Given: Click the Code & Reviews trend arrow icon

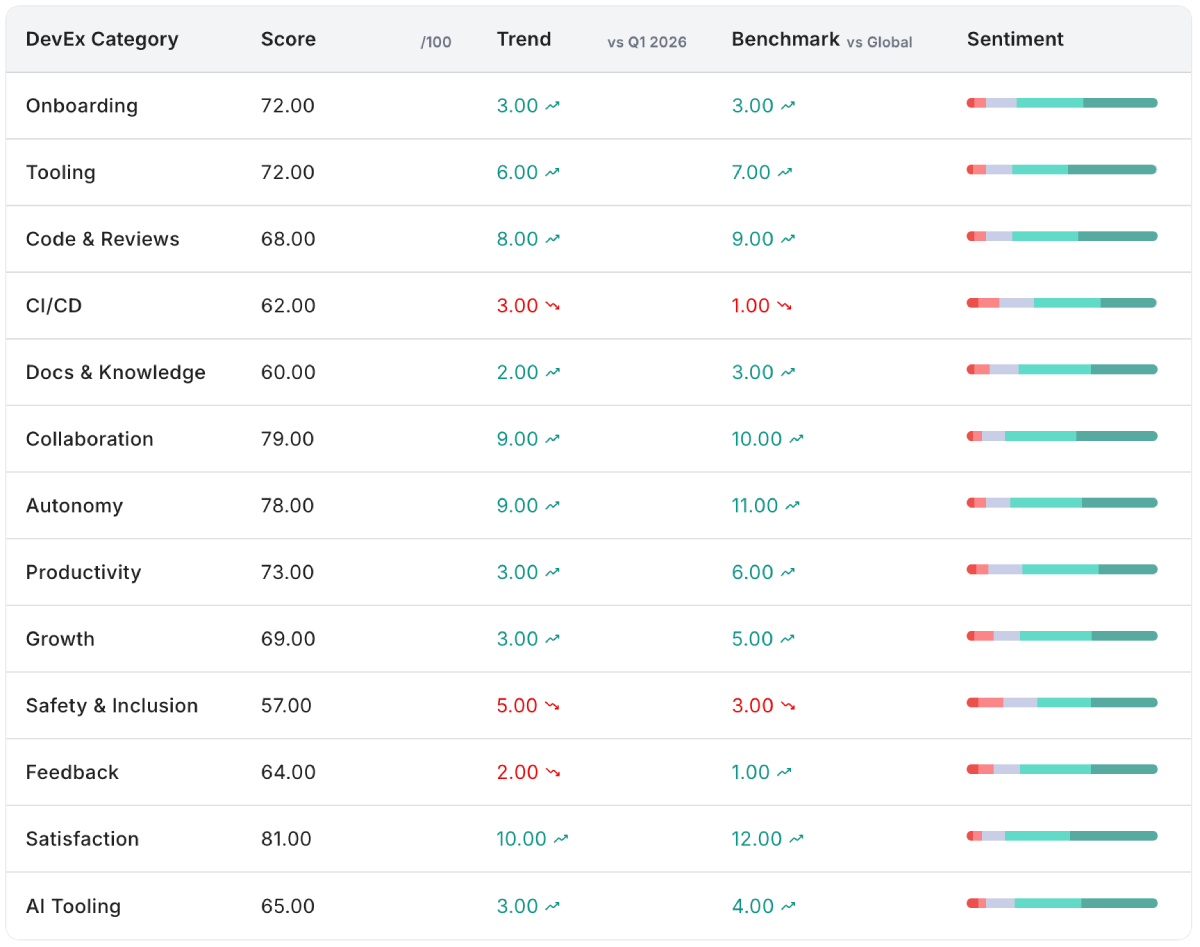Looking at the screenshot, I should (553, 239).
